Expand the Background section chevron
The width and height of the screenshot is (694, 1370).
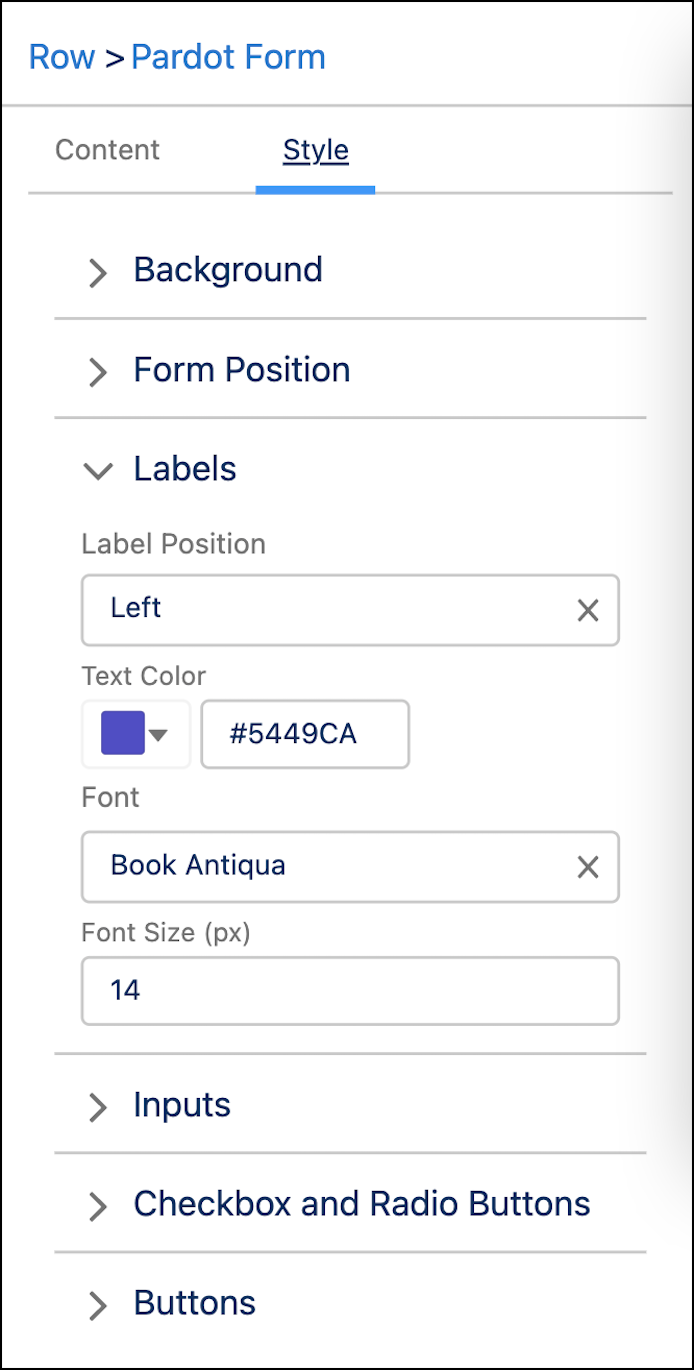[x=97, y=272]
